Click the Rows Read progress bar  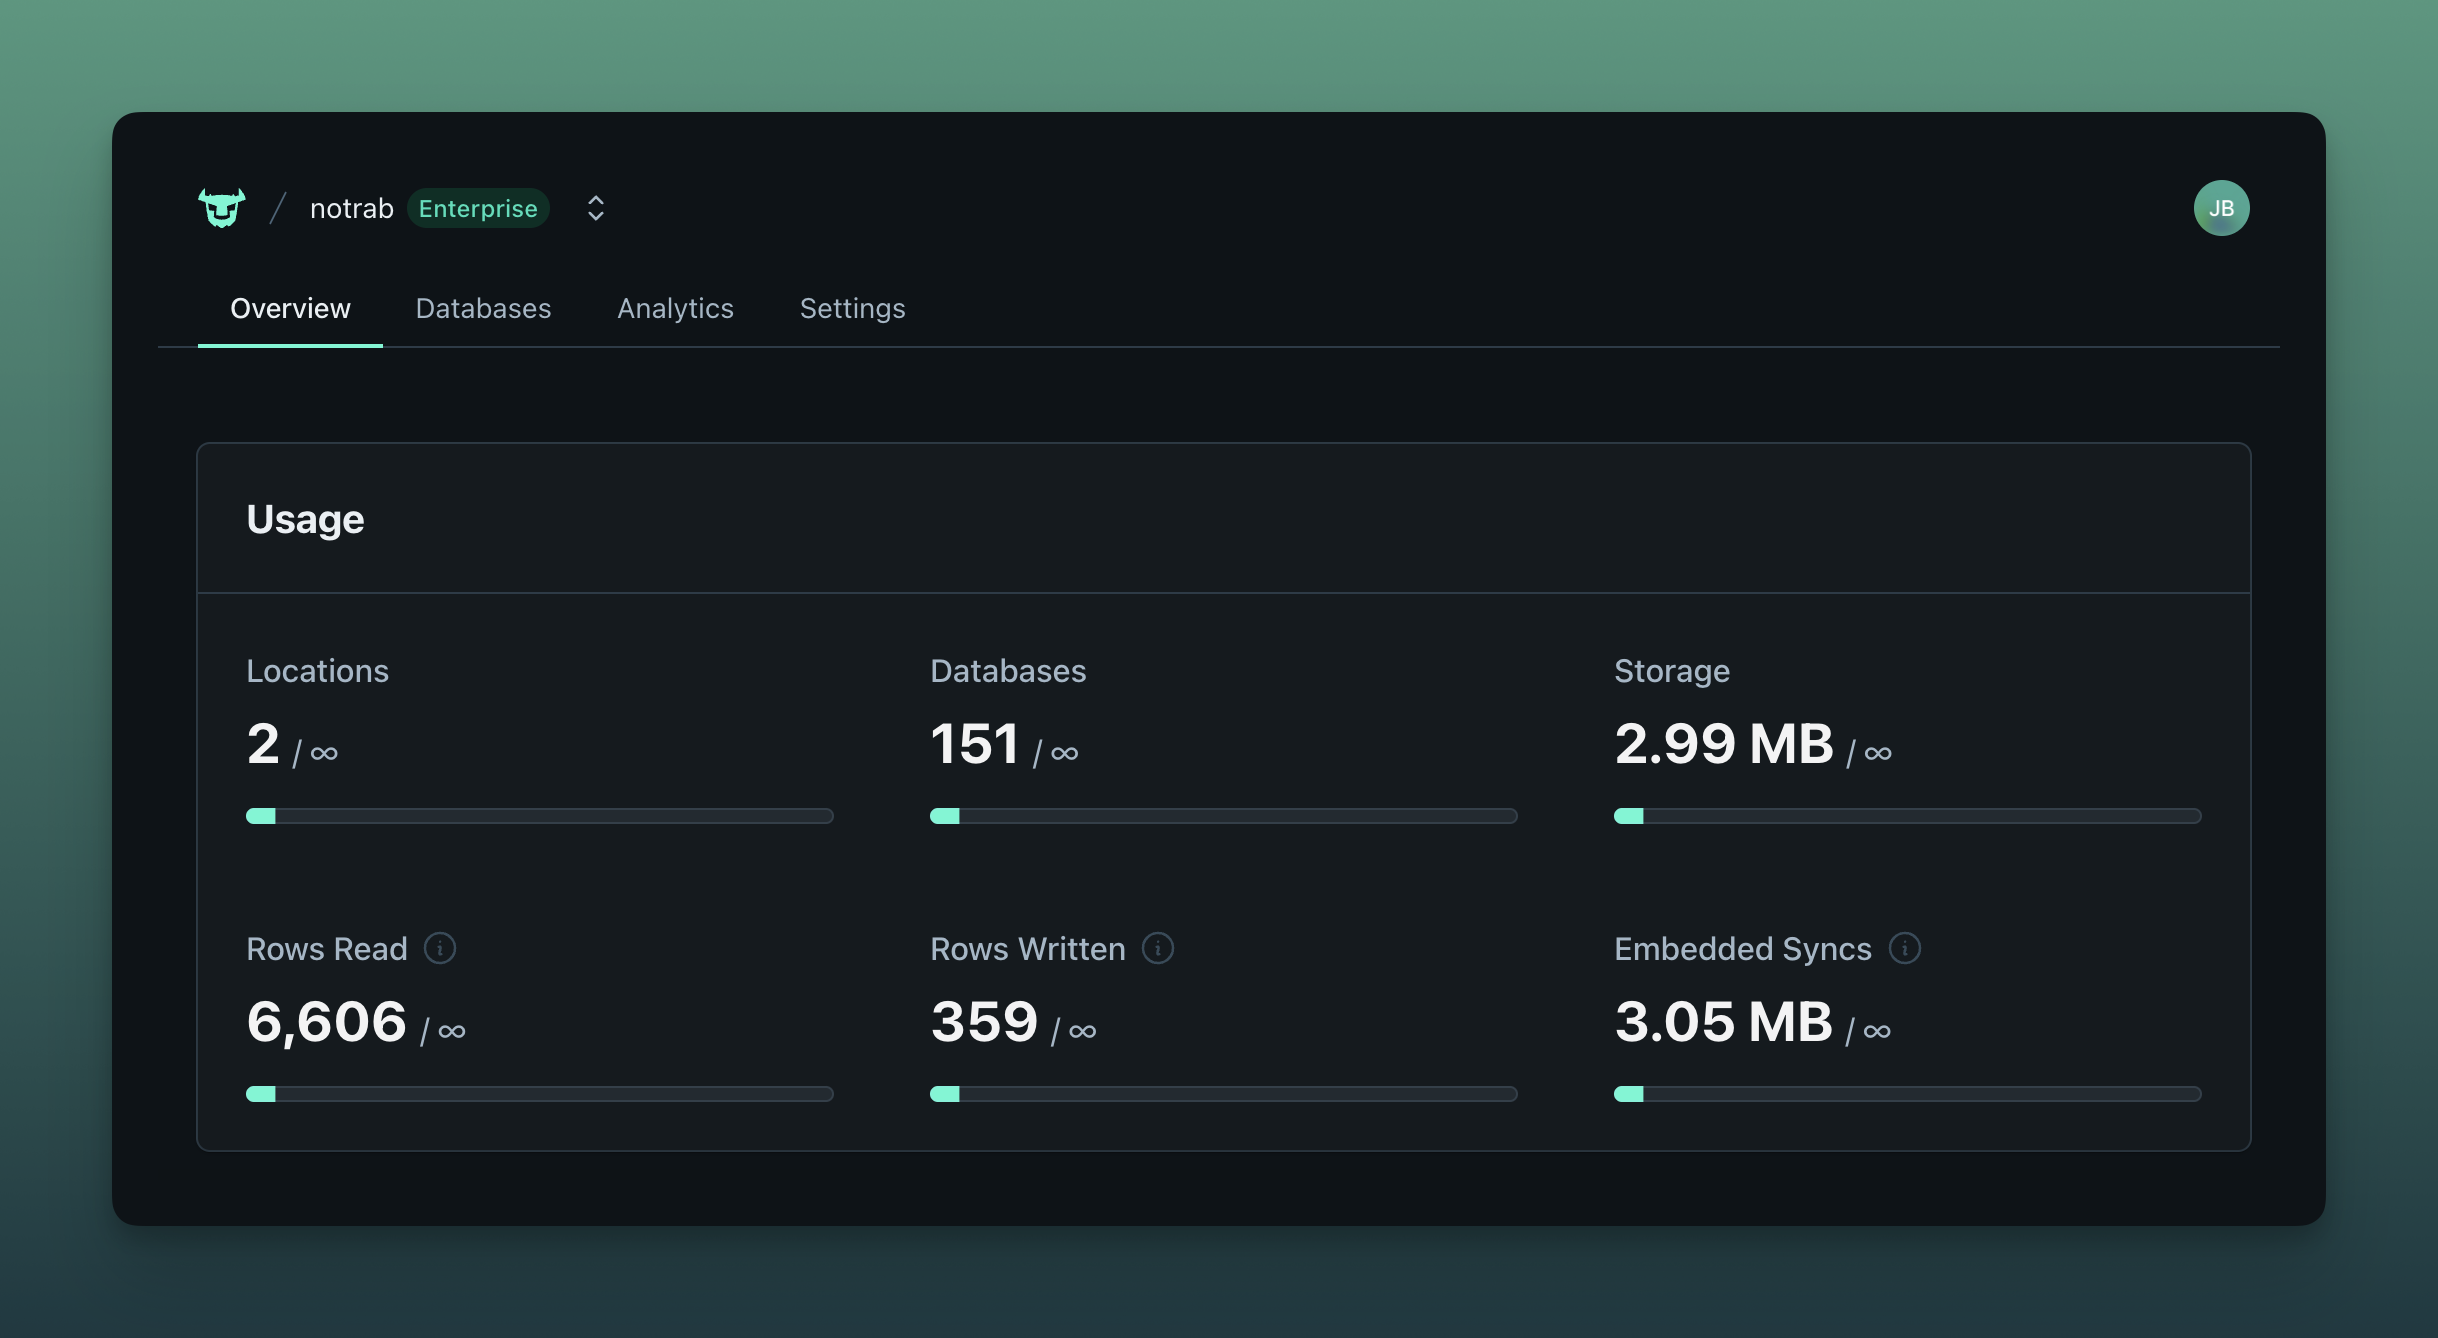[539, 1094]
